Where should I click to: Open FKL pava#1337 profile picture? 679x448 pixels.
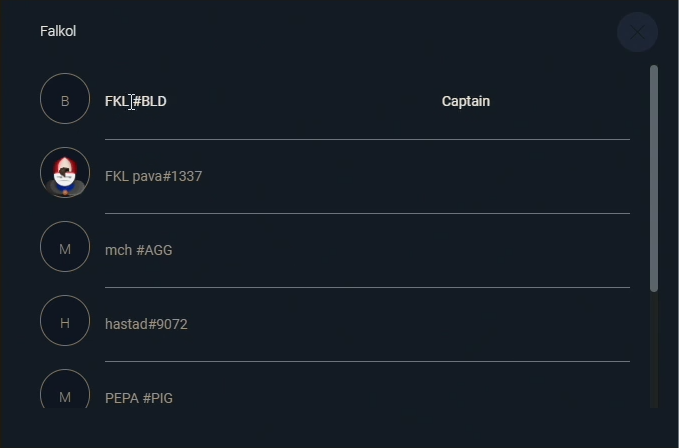click(65, 174)
